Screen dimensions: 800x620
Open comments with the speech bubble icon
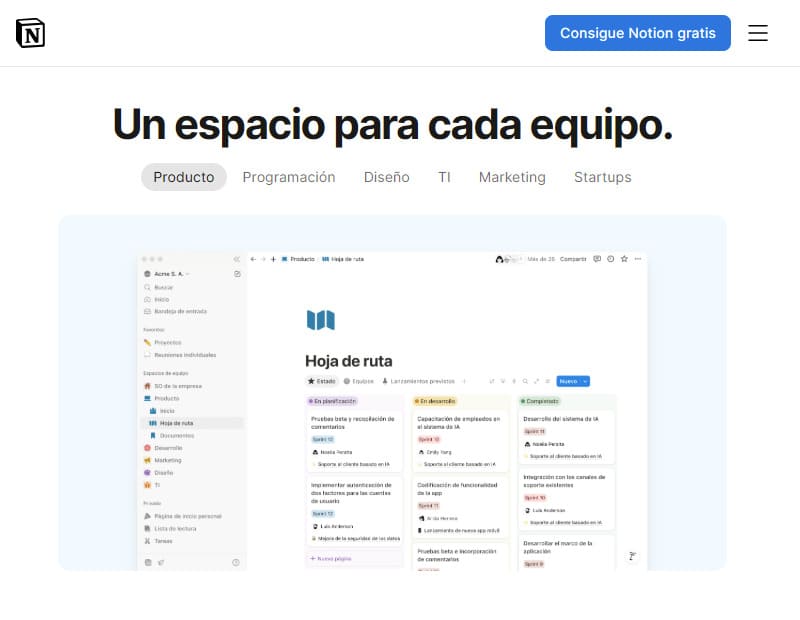596,258
